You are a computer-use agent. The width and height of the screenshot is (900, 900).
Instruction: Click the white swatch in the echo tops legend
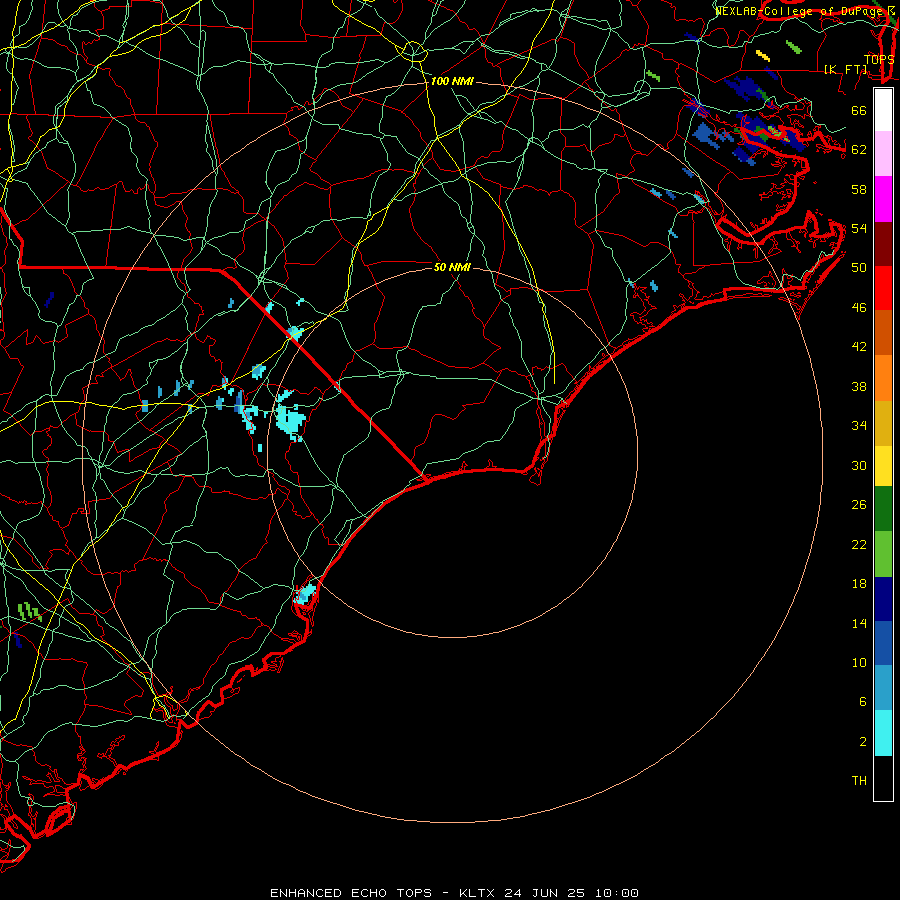click(883, 110)
